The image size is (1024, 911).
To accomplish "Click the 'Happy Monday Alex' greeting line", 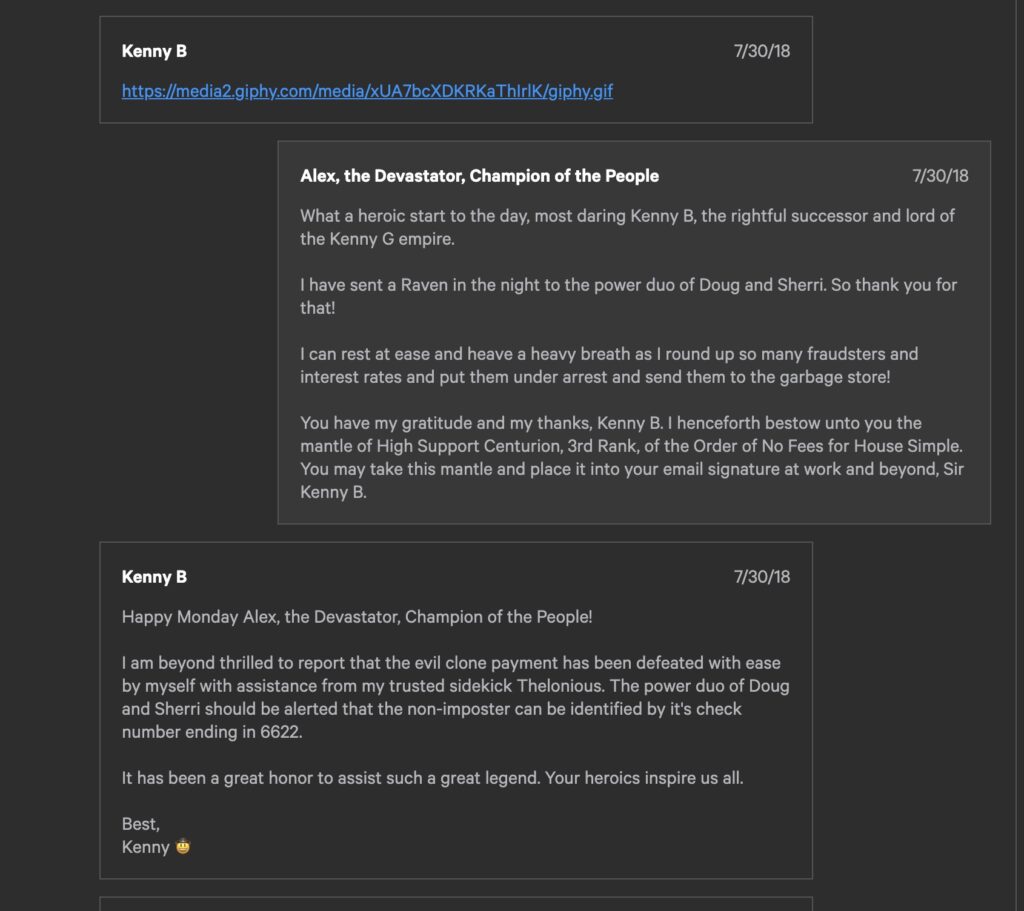I will point(357,616).
